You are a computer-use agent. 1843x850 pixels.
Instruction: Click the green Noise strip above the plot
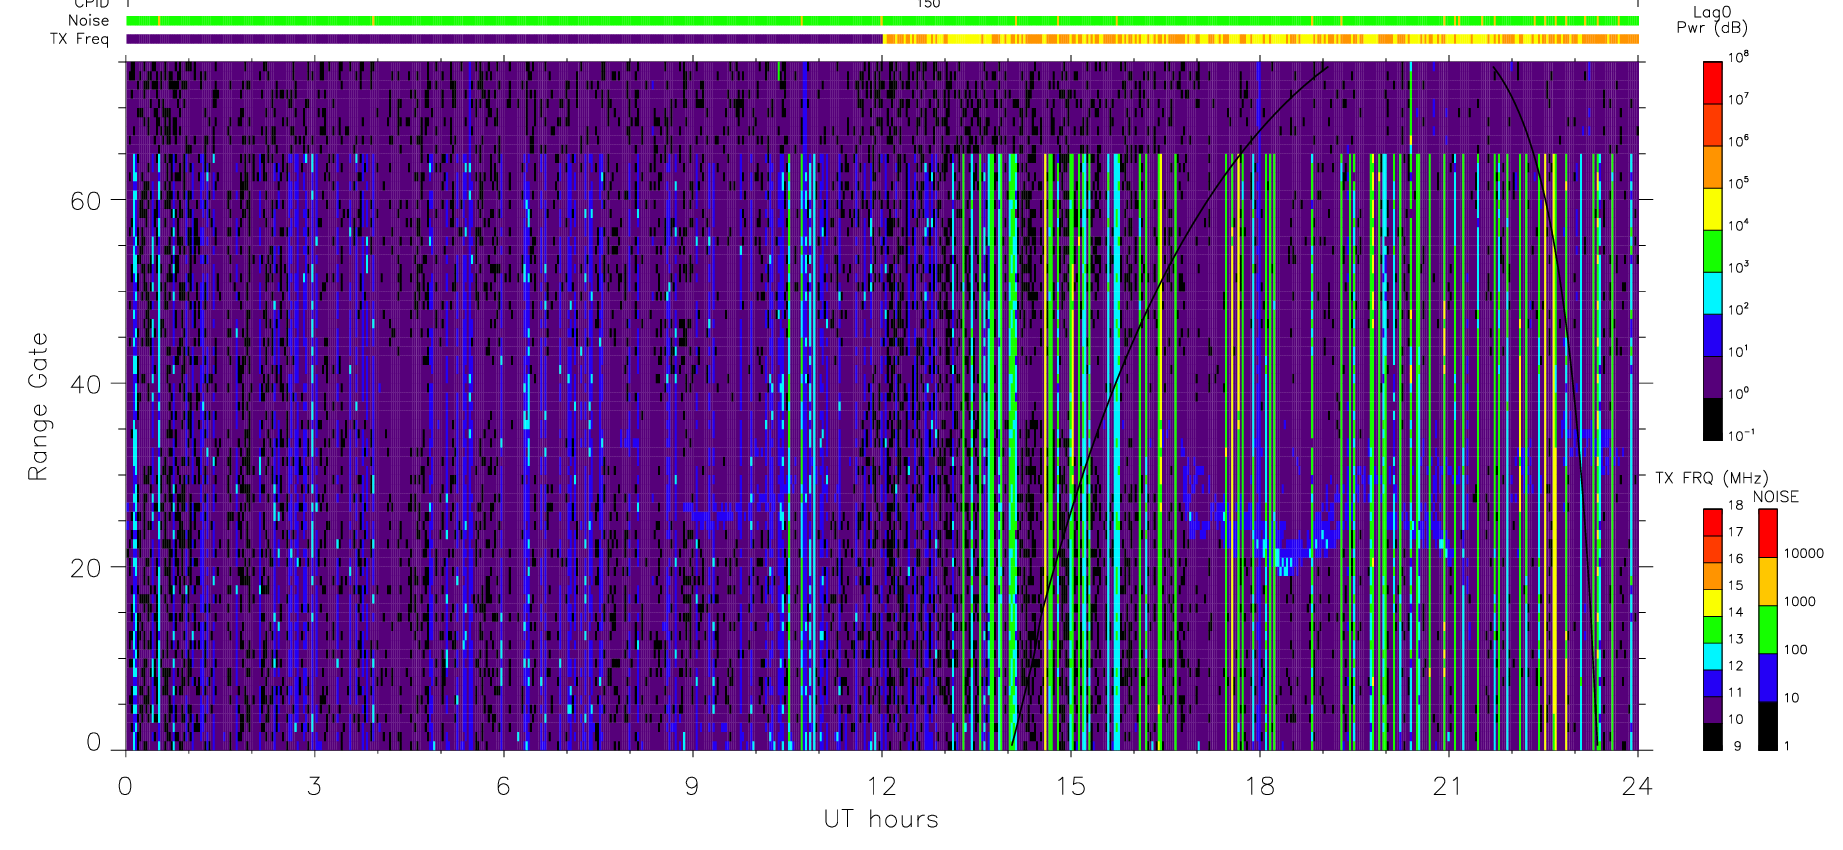click(882, 20)
